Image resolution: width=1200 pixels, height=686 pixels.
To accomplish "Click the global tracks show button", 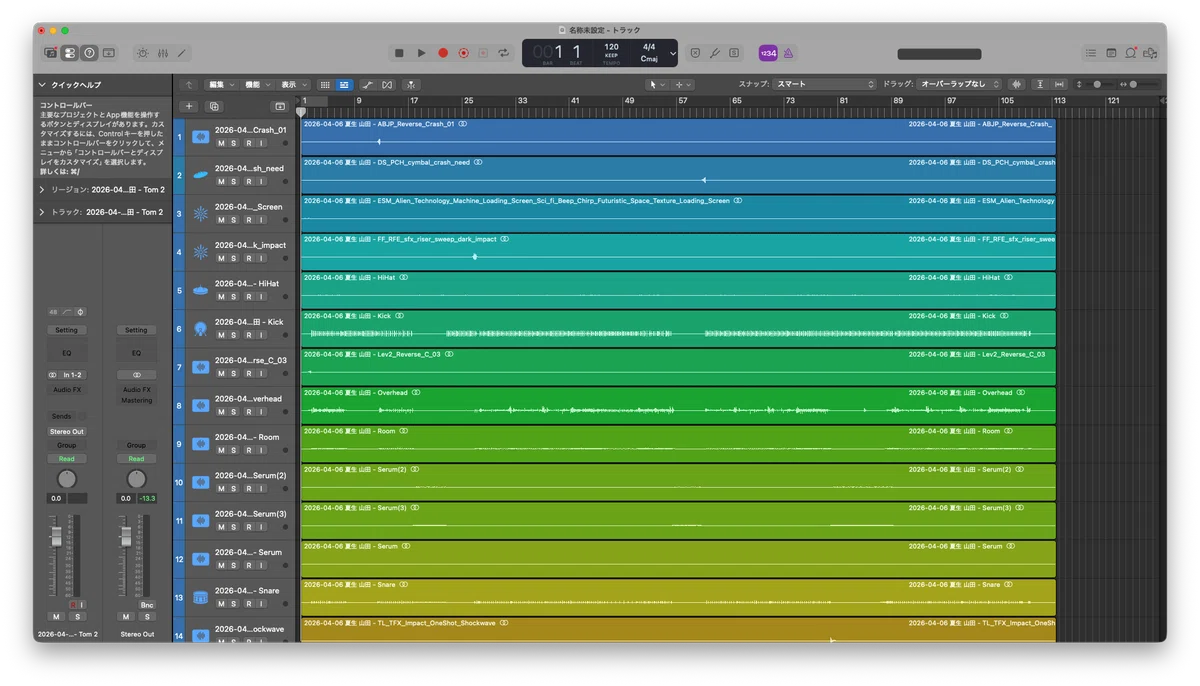I will 280,106.
